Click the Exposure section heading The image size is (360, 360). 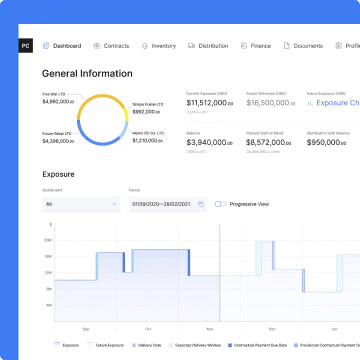pyautogui.click(x=58, y=174)
